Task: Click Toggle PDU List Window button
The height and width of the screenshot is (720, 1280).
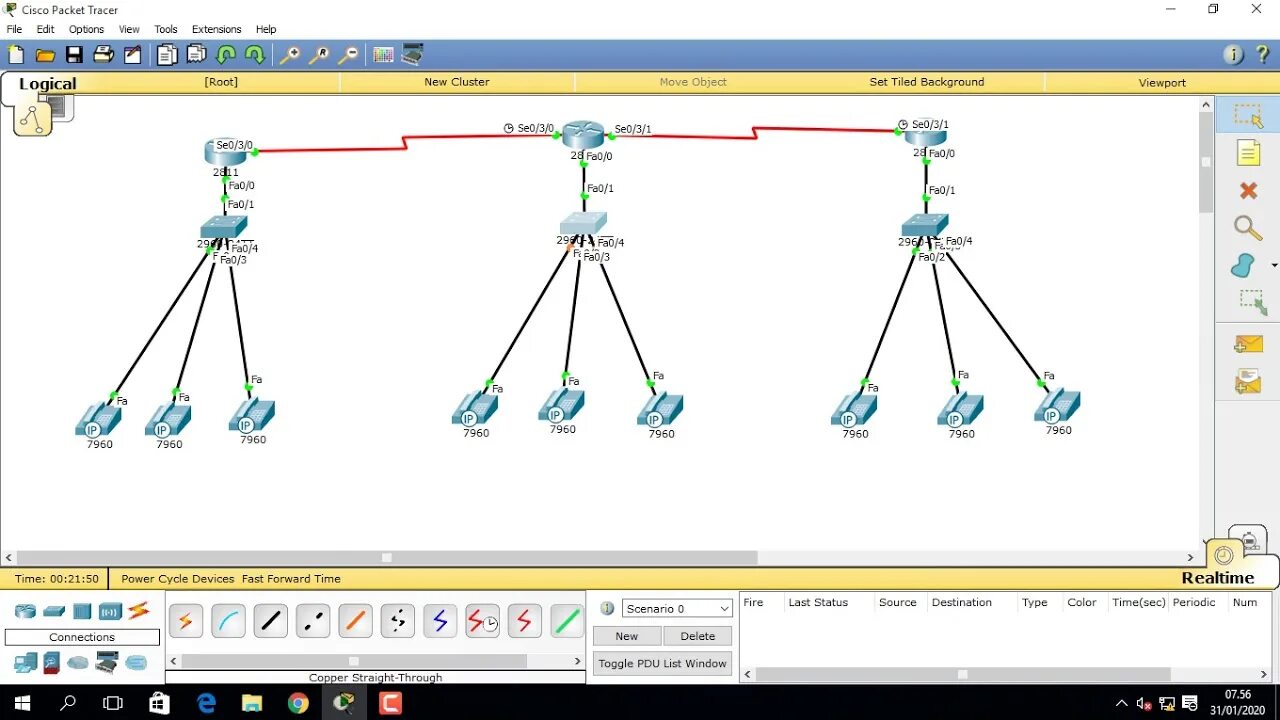Action: pyautogui.click(x=663, y=663)
